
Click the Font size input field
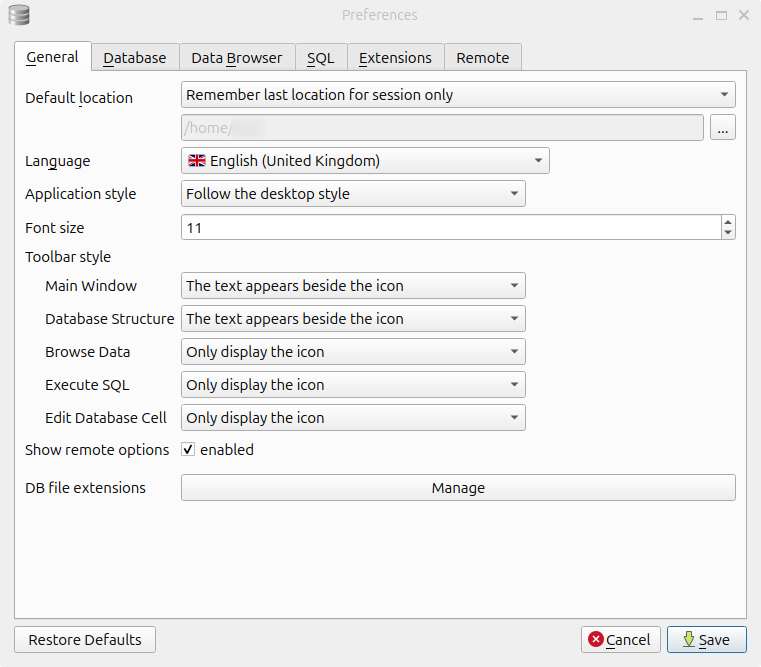click(x=451, y=228)
